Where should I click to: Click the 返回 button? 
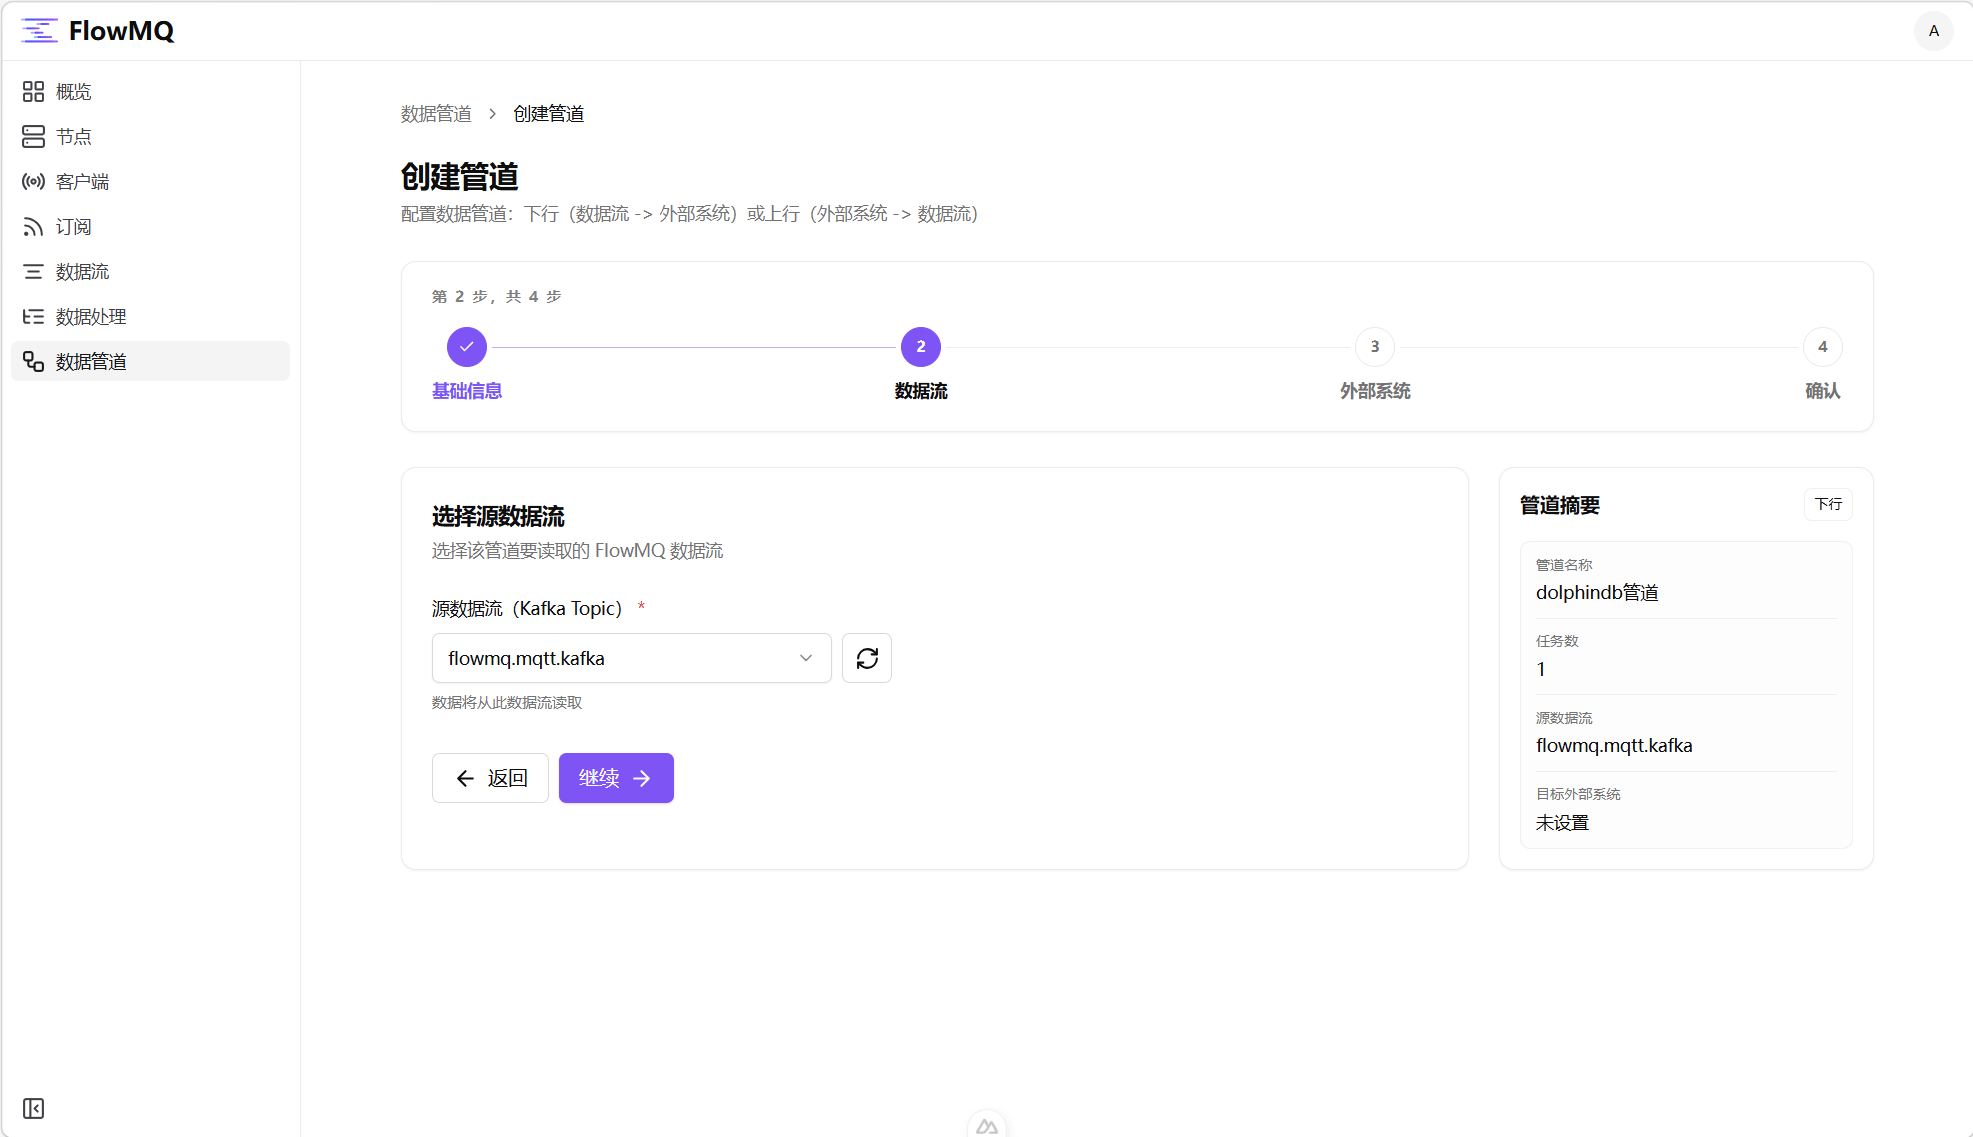[x=490, y=778]
